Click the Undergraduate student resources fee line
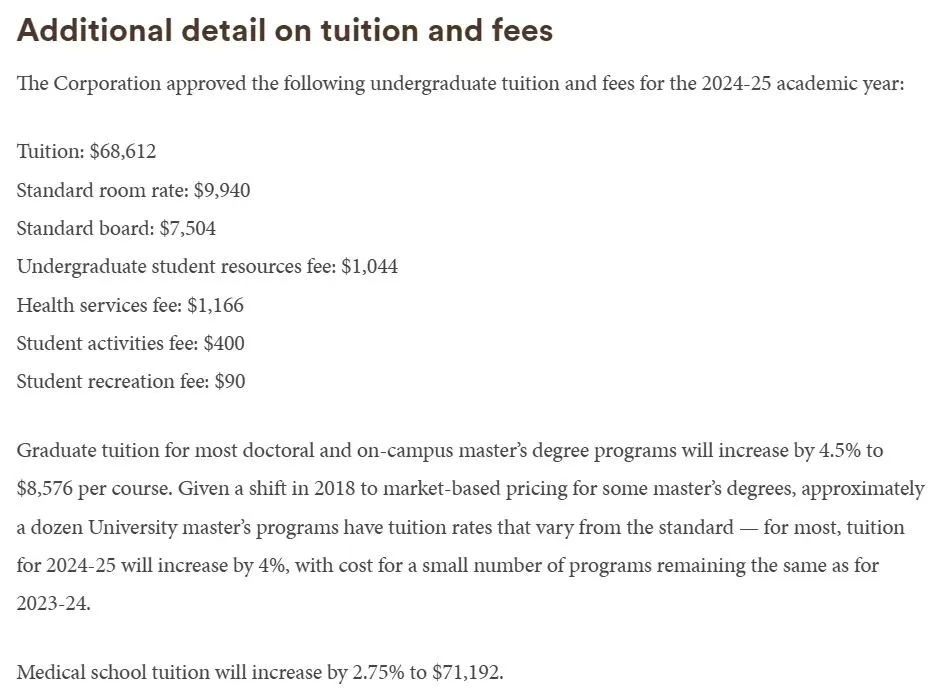 click(x=207, y=267)
